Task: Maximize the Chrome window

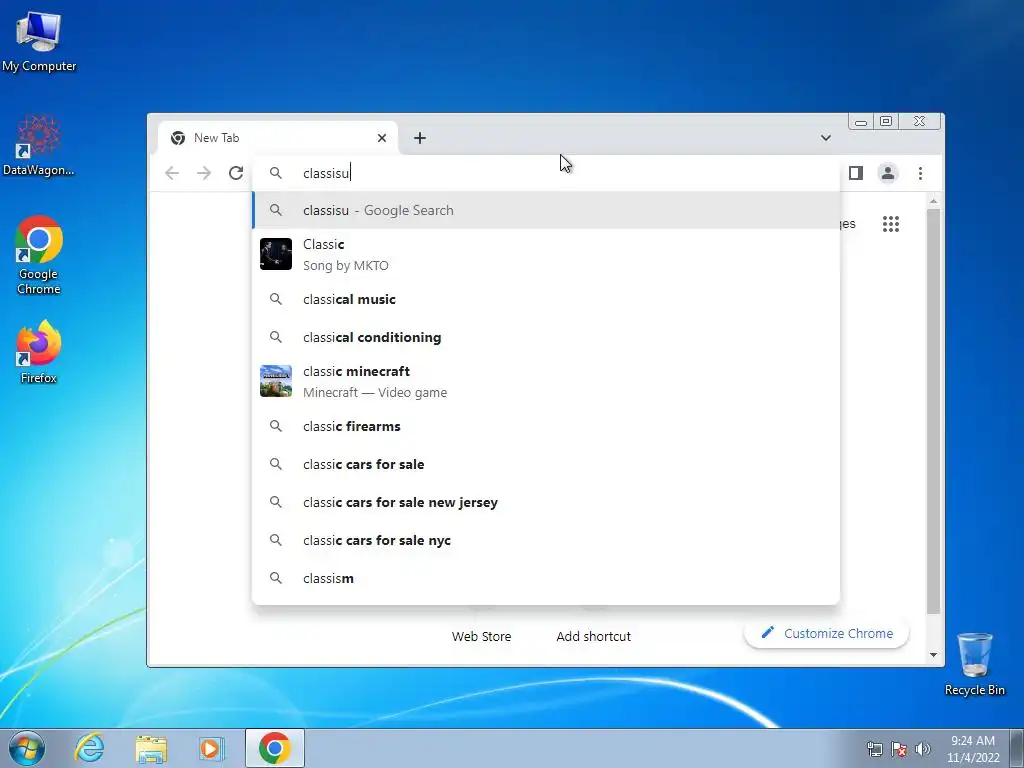Action: pyautogui.click(x=886, y=121)
